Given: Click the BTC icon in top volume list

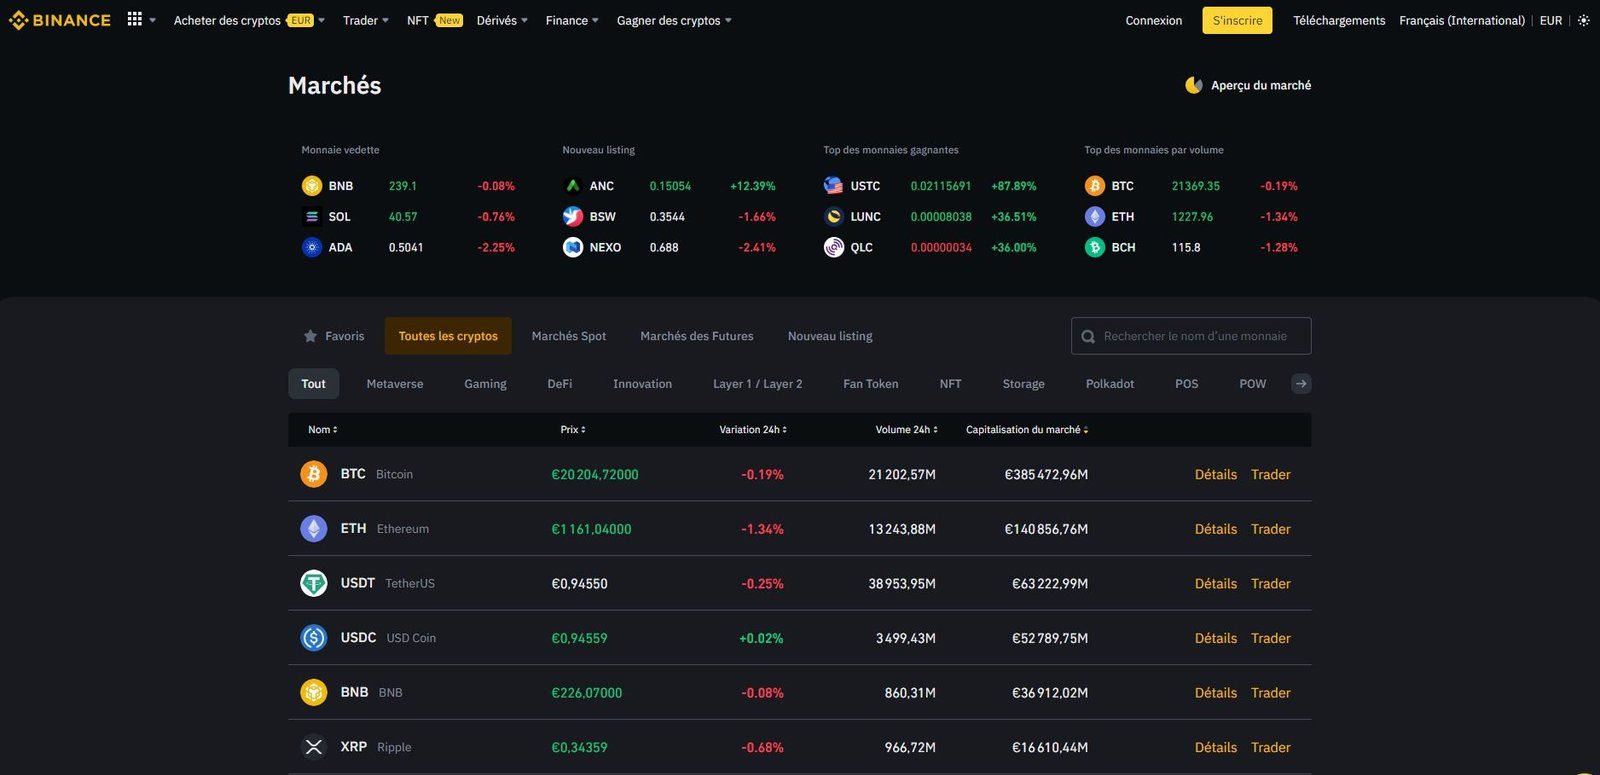Looking at the screenshot, I should (1095, 186).
